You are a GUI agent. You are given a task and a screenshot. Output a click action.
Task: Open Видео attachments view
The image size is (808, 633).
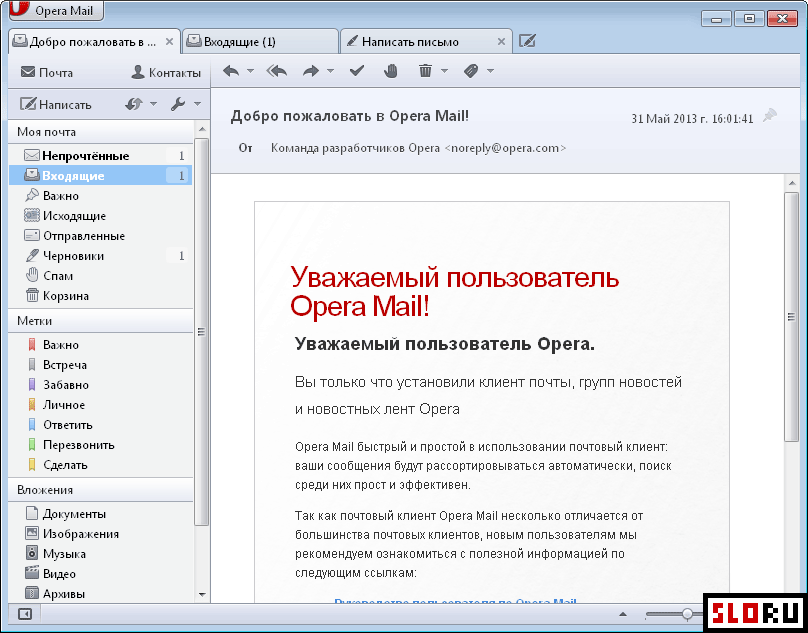tap(100, 574)
